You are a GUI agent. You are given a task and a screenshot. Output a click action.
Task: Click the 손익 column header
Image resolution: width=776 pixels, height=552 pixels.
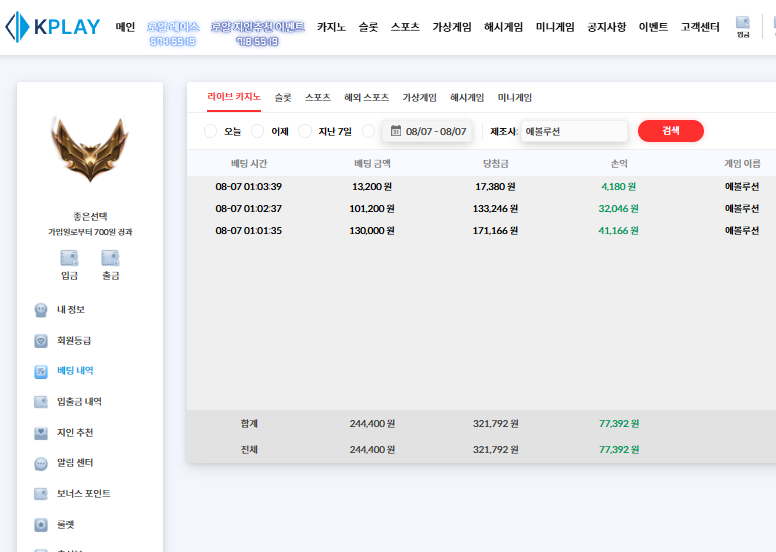[619, 164]
